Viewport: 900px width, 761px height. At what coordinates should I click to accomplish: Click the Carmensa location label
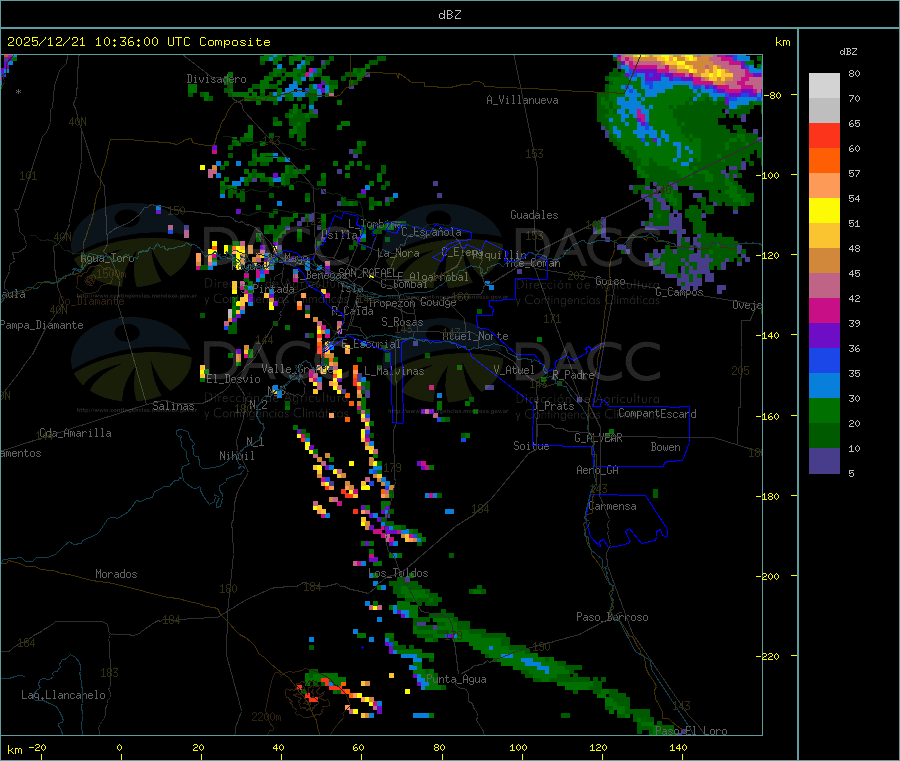(612, 506)
